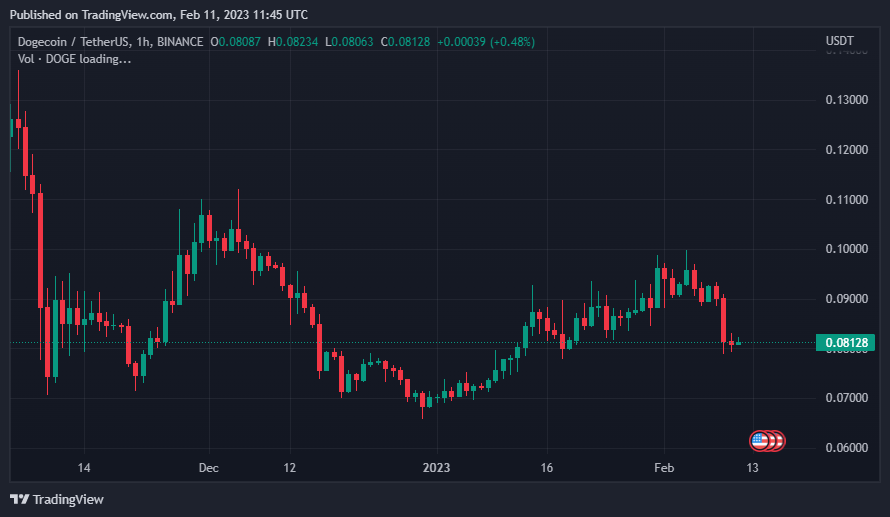
Task: Click the Vol · DOGE loading indicator label
Action: pos(74,59)
